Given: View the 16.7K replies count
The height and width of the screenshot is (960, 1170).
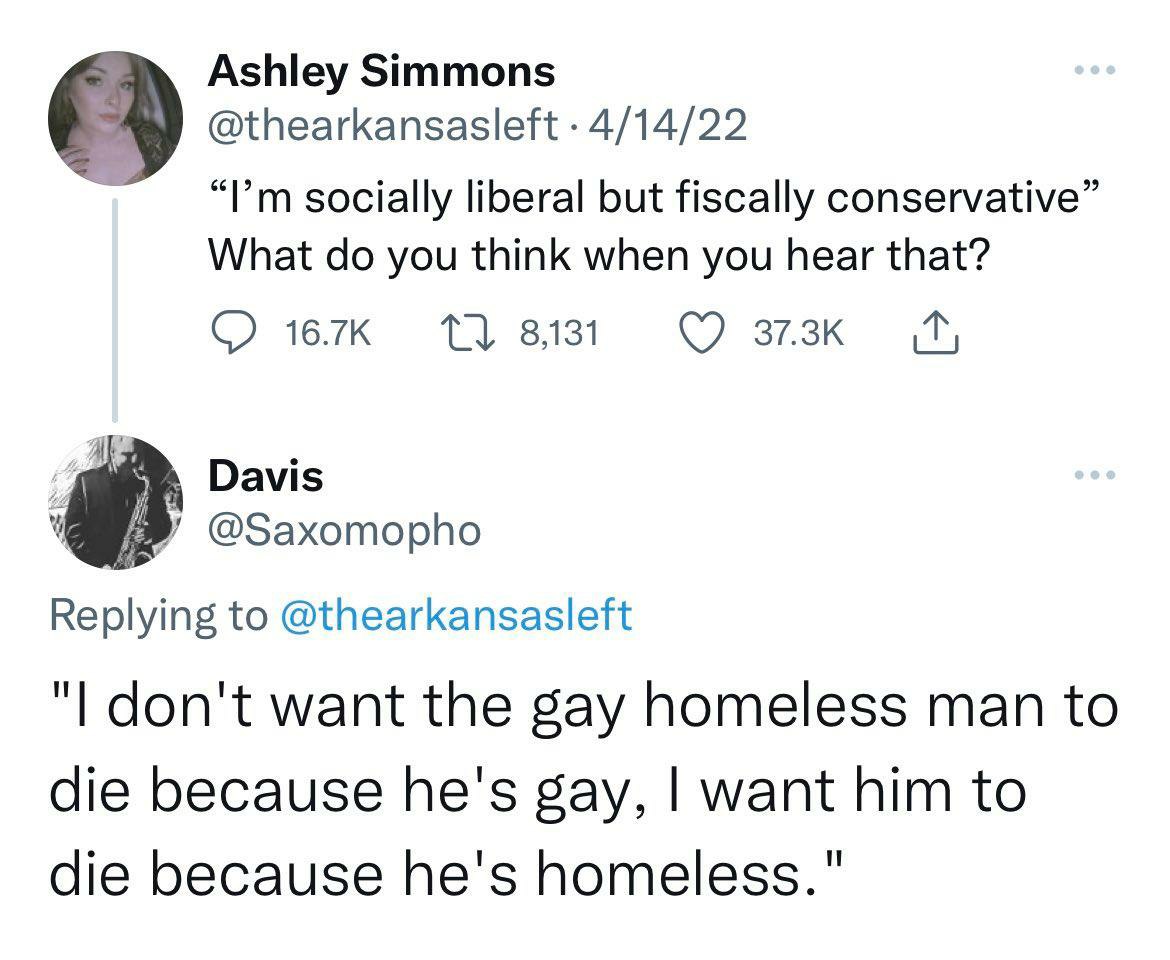Looking at the screenshot, I should coord(328,333).
